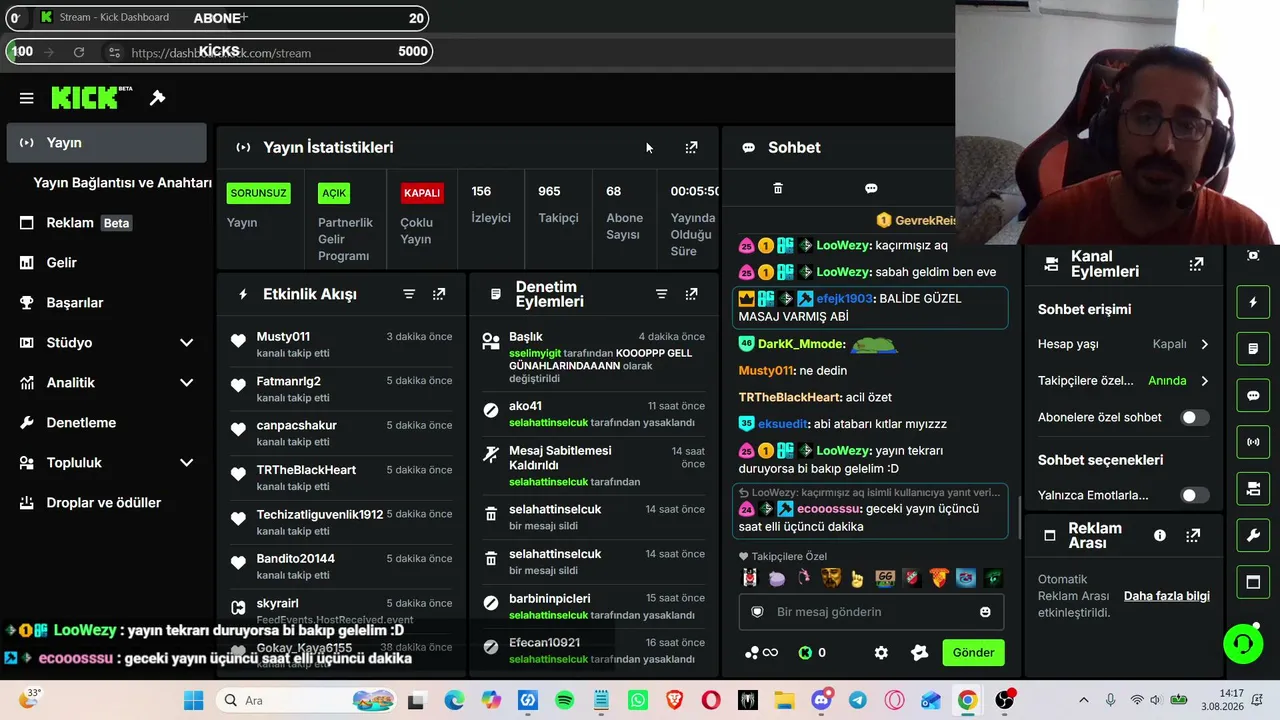Open Windows Start menu

(x=193, y=701)
